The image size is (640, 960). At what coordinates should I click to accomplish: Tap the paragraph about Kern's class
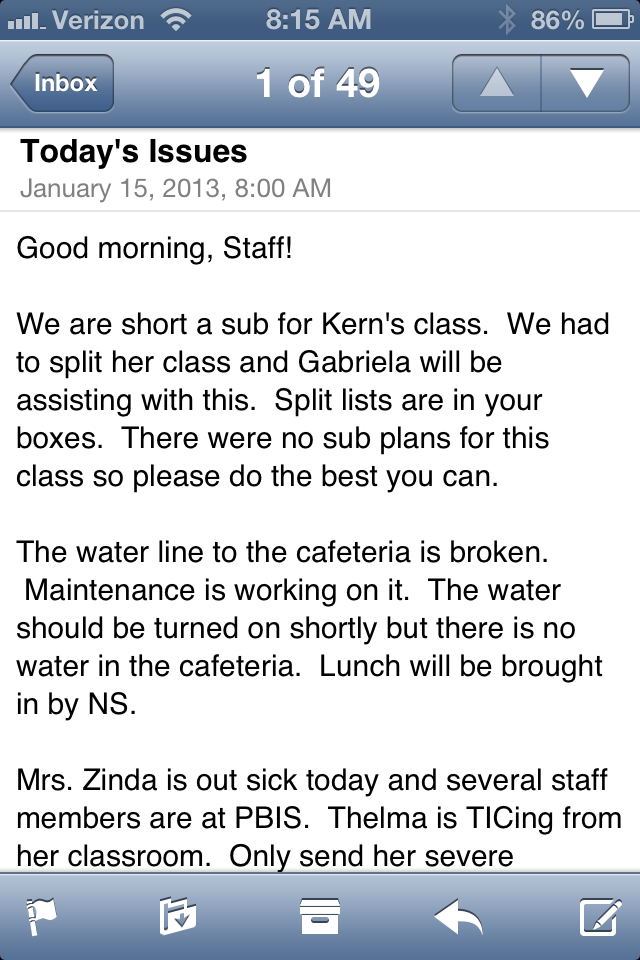click(x=313, y=400)
